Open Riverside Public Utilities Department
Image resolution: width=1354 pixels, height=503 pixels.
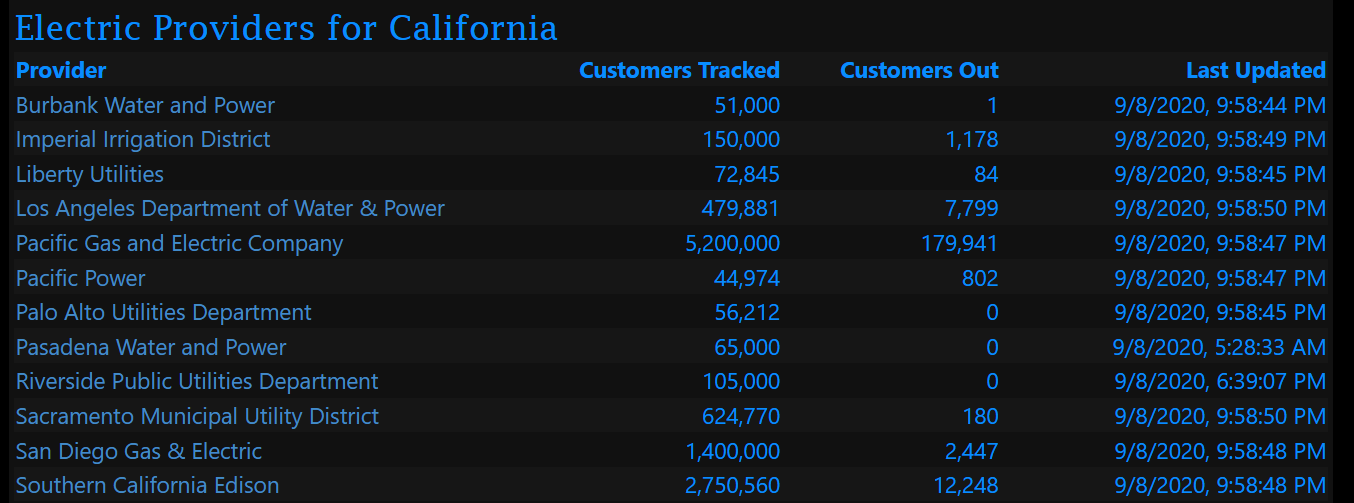point(197,381)
